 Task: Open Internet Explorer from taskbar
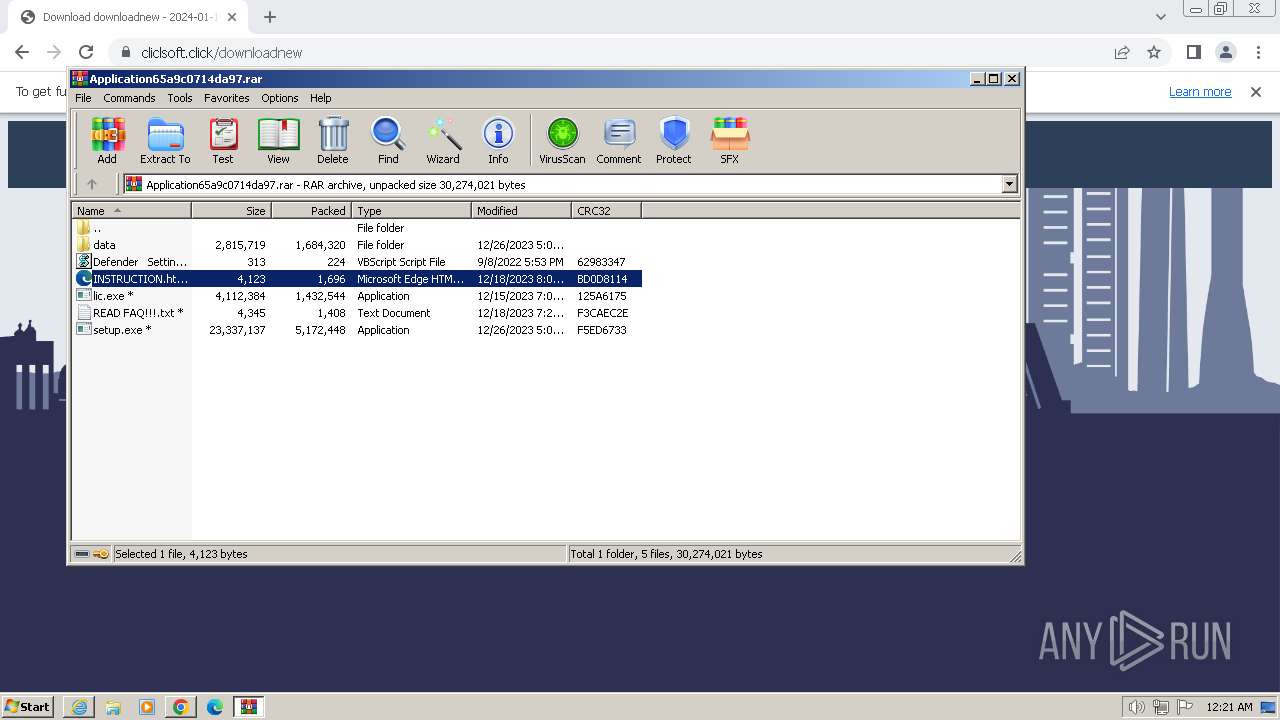(x=79, y=707)
